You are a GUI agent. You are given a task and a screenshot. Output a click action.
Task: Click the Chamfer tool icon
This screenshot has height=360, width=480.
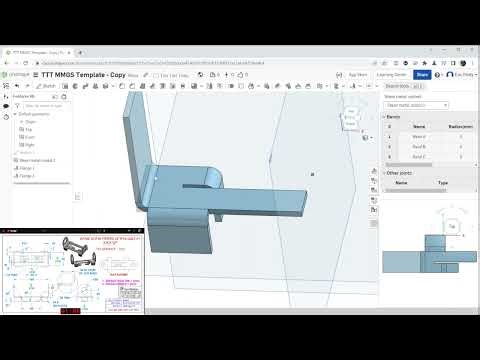tap(132, 86)
